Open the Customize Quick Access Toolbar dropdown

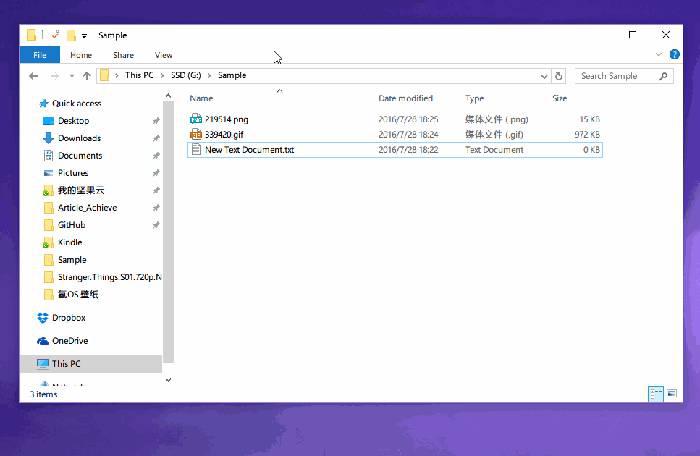click(x=84, y=36)
